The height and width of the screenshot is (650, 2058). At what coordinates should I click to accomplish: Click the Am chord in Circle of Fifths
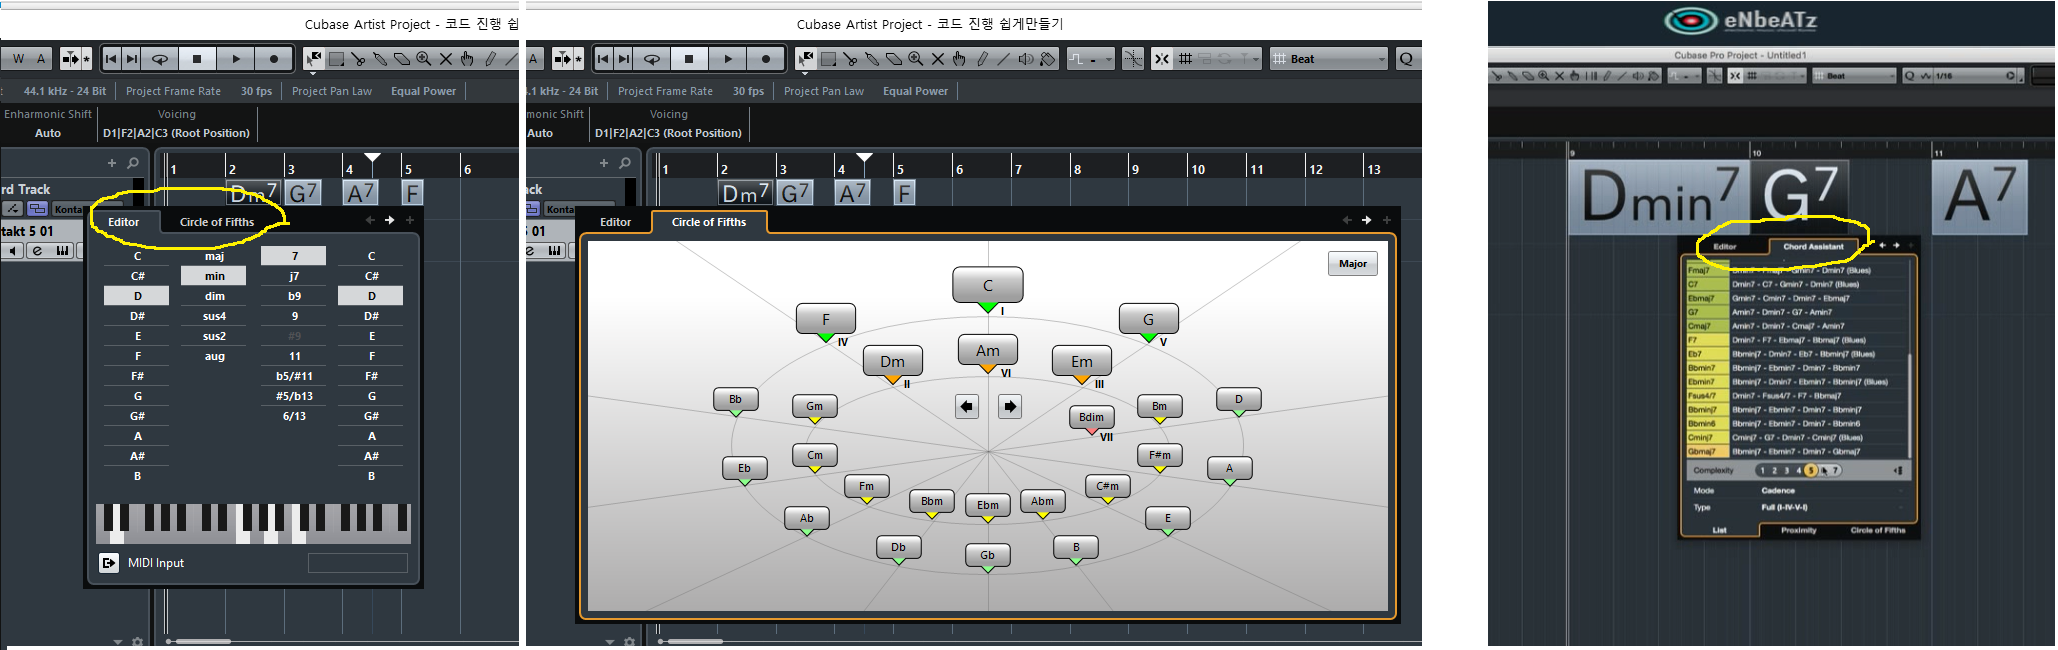[x=988, y=350]
